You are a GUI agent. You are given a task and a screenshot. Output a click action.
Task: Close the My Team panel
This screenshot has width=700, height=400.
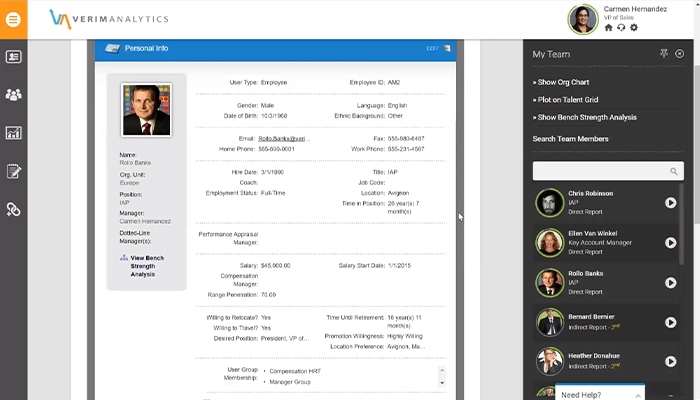point(679,54)
